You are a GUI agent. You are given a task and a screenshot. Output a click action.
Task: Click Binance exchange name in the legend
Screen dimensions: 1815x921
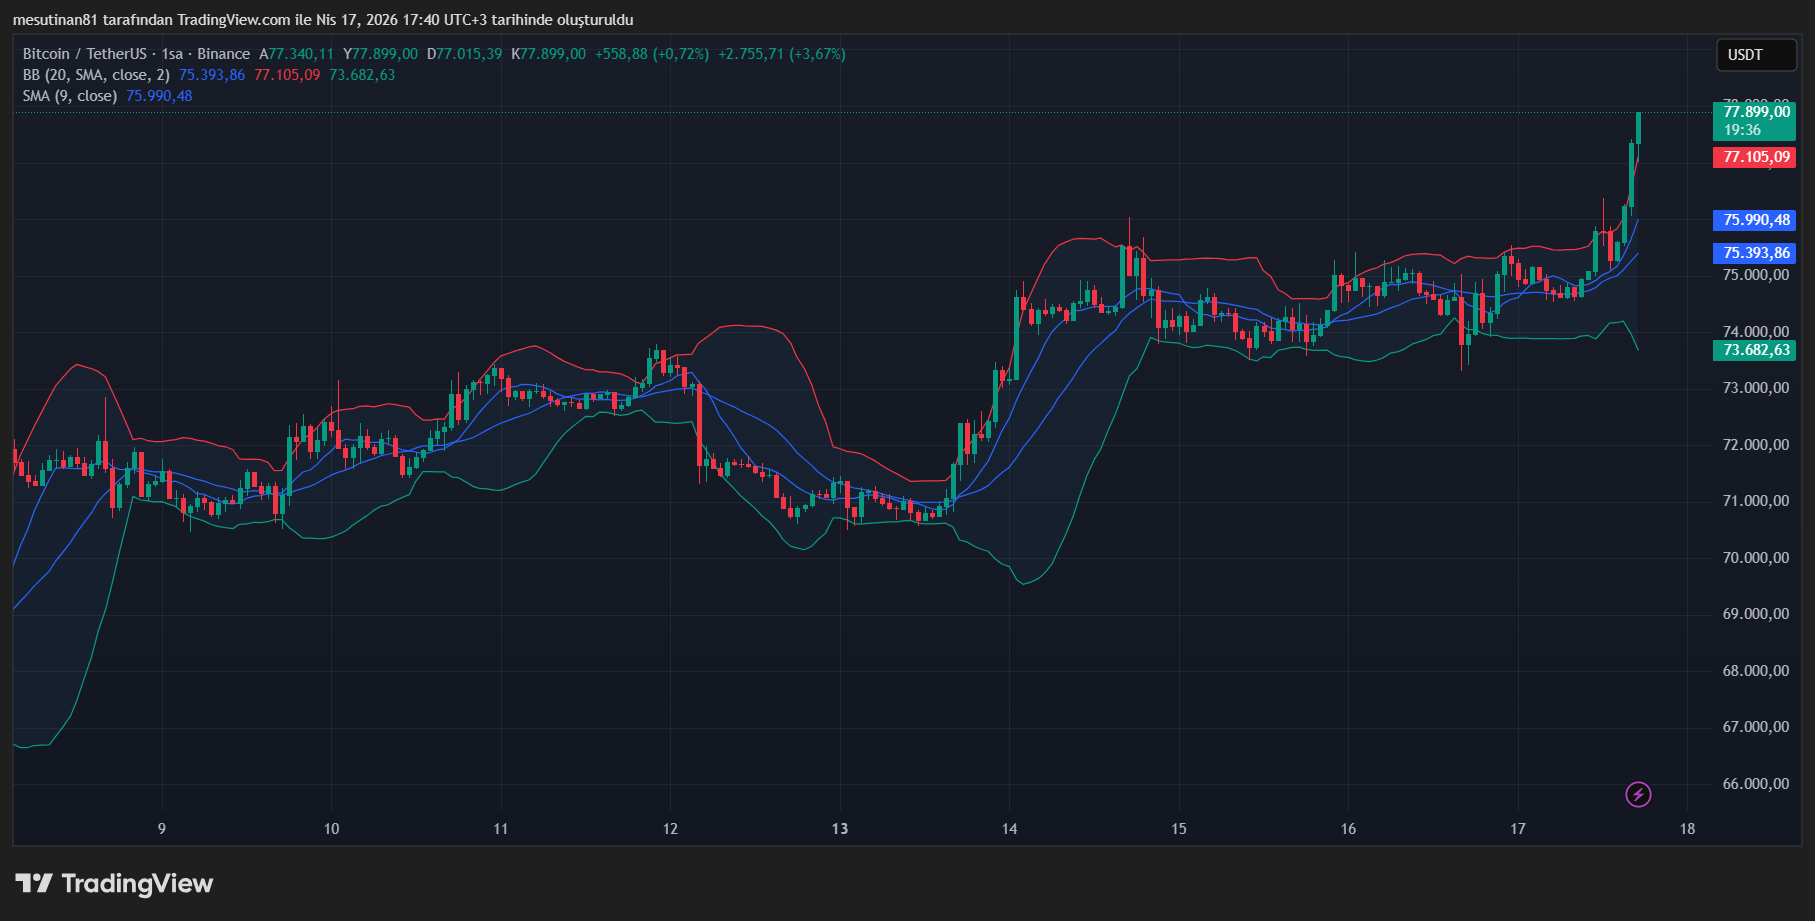click(x=223, y=54)
